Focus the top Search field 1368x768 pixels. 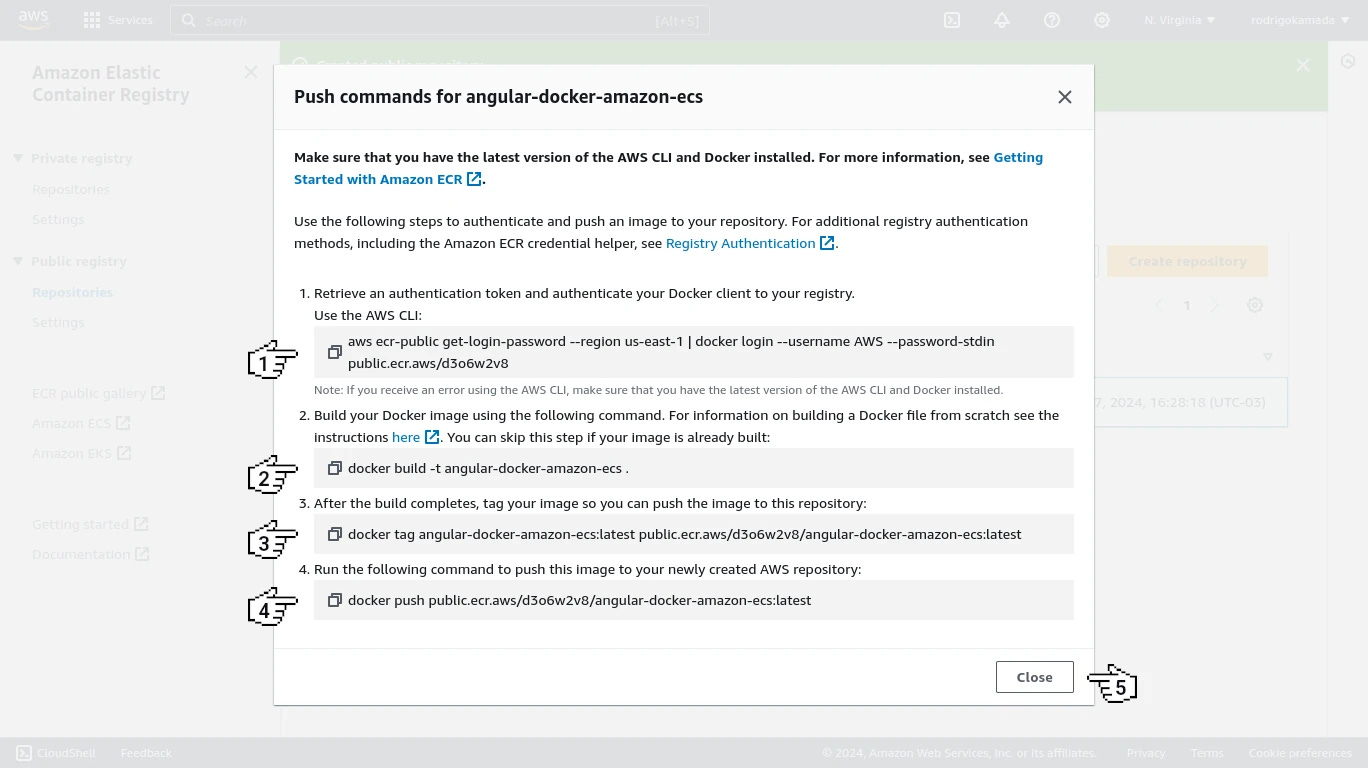[x=440, y=20]
